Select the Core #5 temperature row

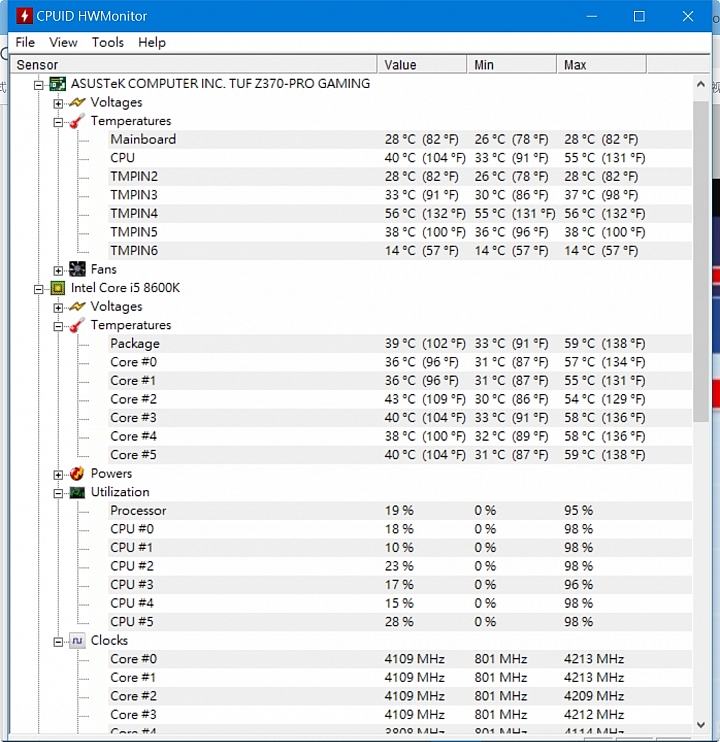pos(400,455)
